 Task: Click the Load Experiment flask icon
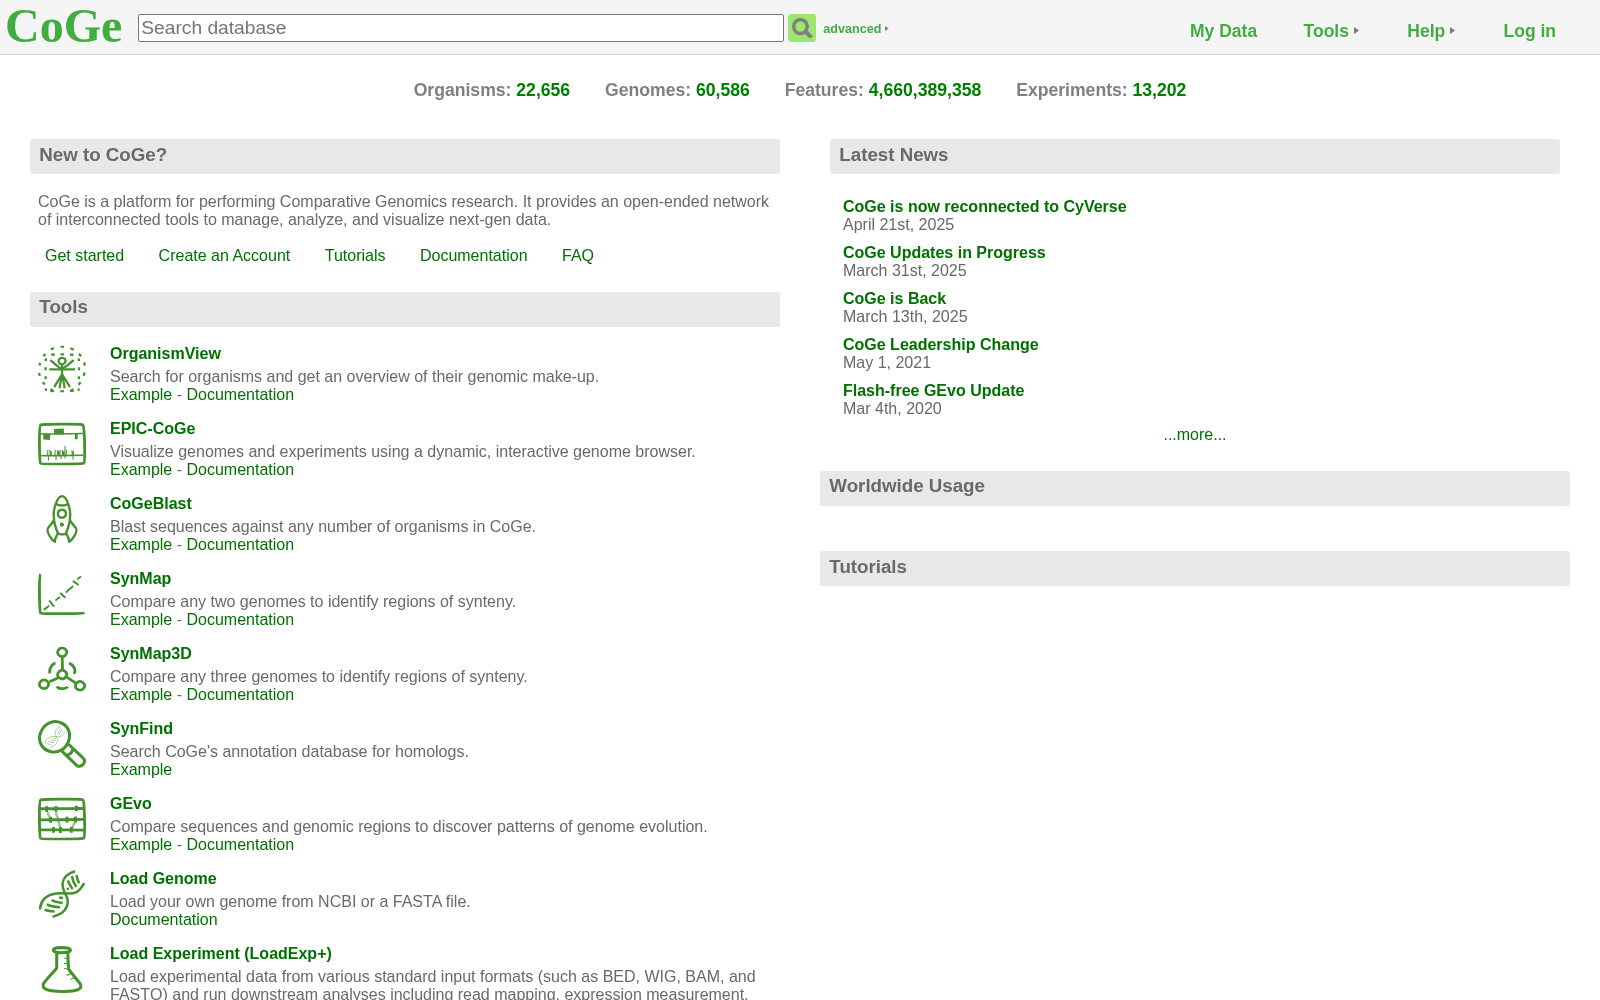(x=62, y=970)
